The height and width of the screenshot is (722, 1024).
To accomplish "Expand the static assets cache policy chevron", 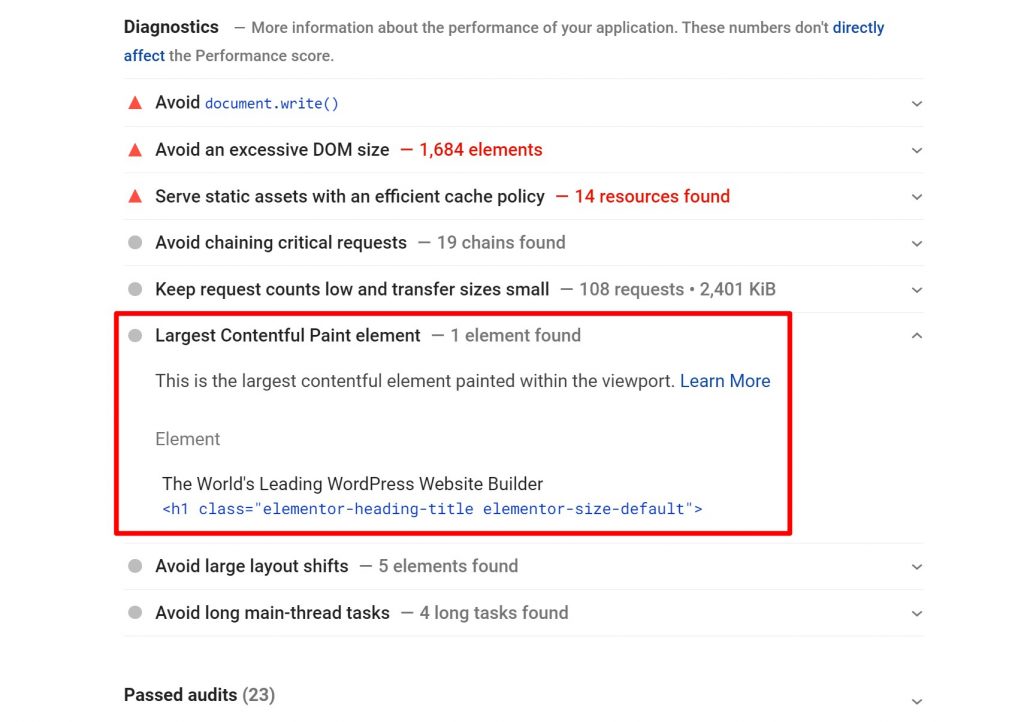I will (917, 197).
